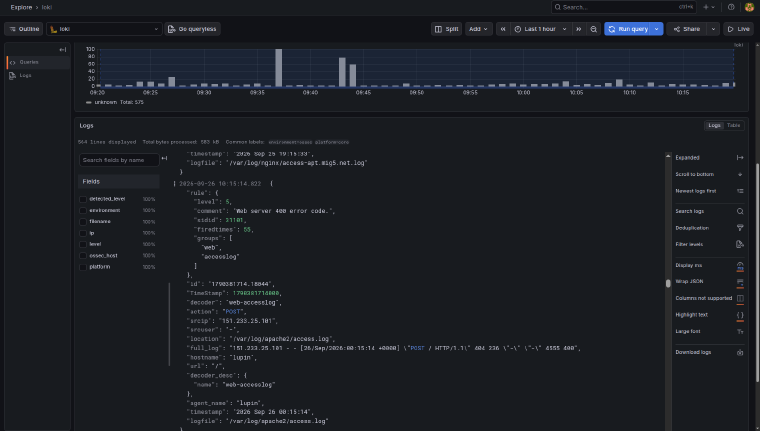
Task: Check the level field checkbox
Action: (83, 244)
